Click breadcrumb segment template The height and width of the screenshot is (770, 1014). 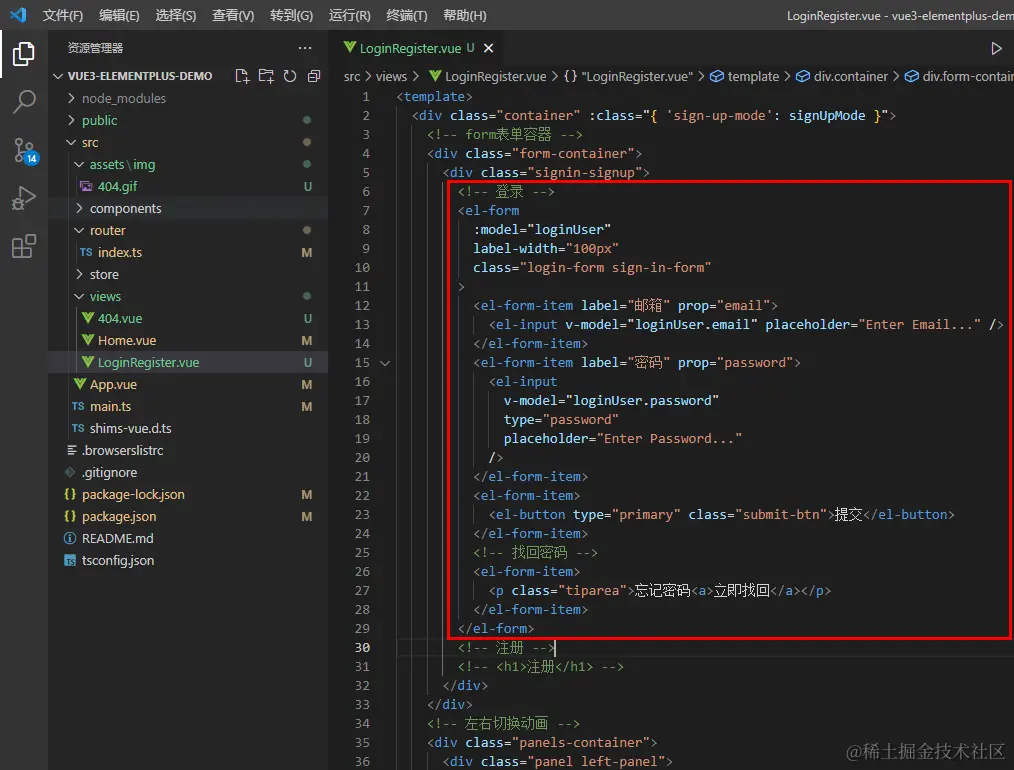744,76
